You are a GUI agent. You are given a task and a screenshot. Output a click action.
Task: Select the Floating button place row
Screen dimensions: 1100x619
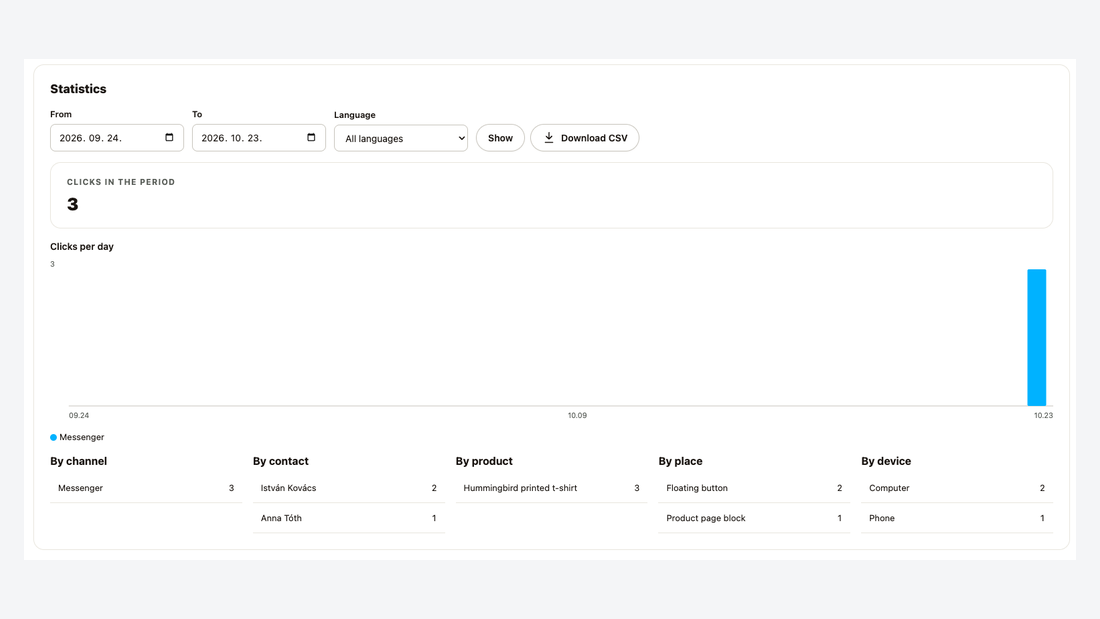754,488
